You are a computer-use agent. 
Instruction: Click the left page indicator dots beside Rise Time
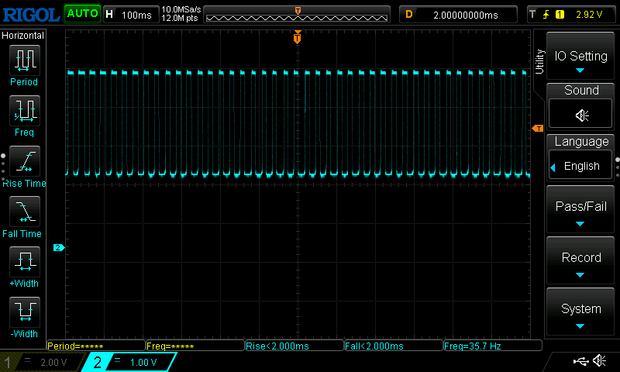coord(3,167)
